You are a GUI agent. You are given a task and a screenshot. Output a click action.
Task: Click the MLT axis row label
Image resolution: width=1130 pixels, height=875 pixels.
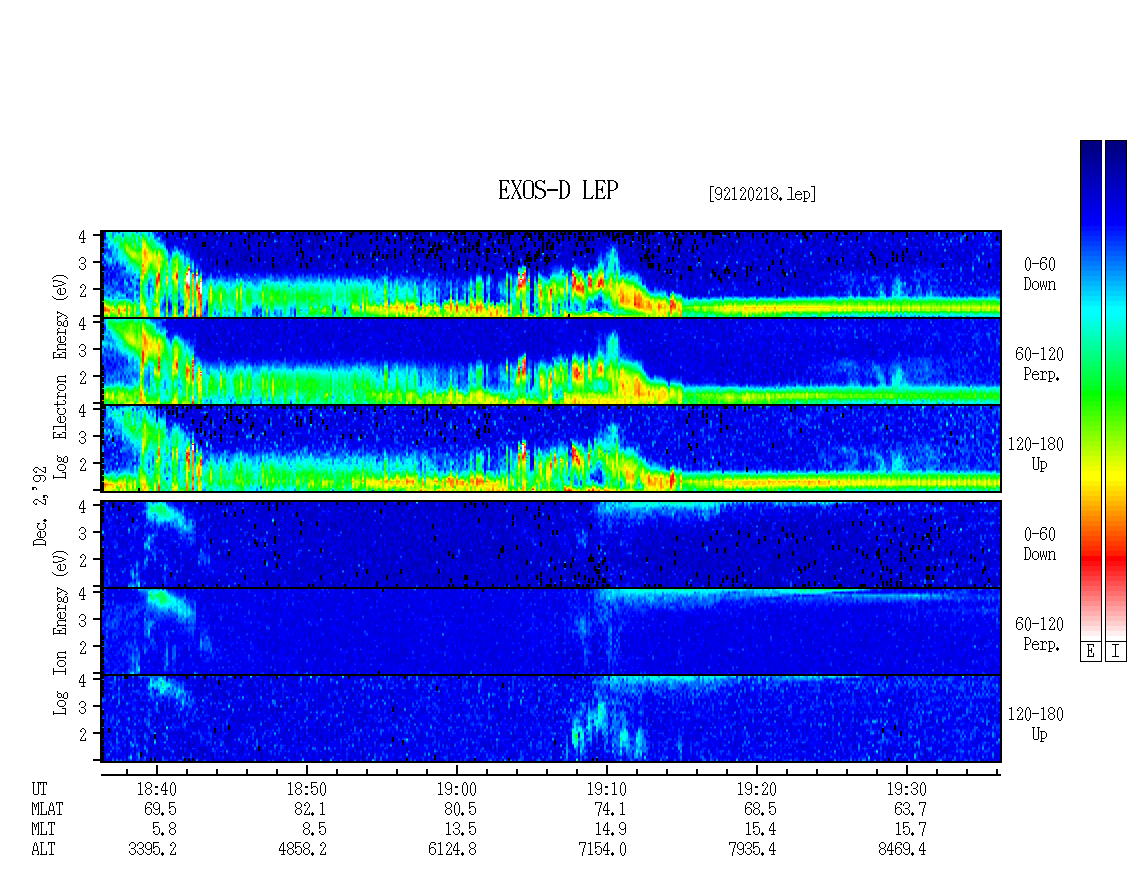point(43,830)
